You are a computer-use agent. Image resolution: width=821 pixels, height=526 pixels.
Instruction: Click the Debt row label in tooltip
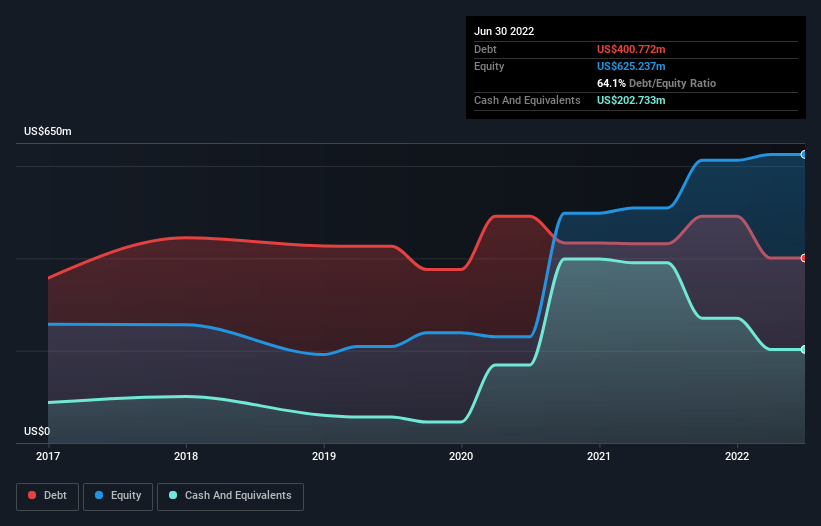[485, 49]
